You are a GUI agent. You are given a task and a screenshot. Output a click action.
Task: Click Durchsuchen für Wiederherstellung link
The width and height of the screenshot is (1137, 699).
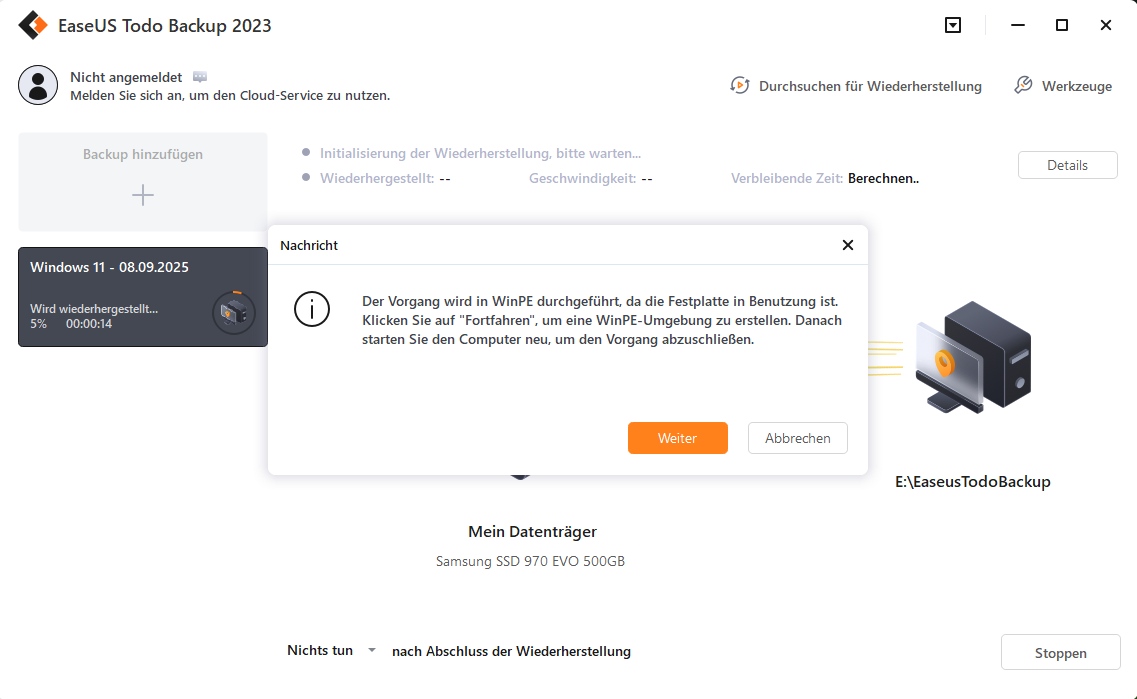point(870,86)
